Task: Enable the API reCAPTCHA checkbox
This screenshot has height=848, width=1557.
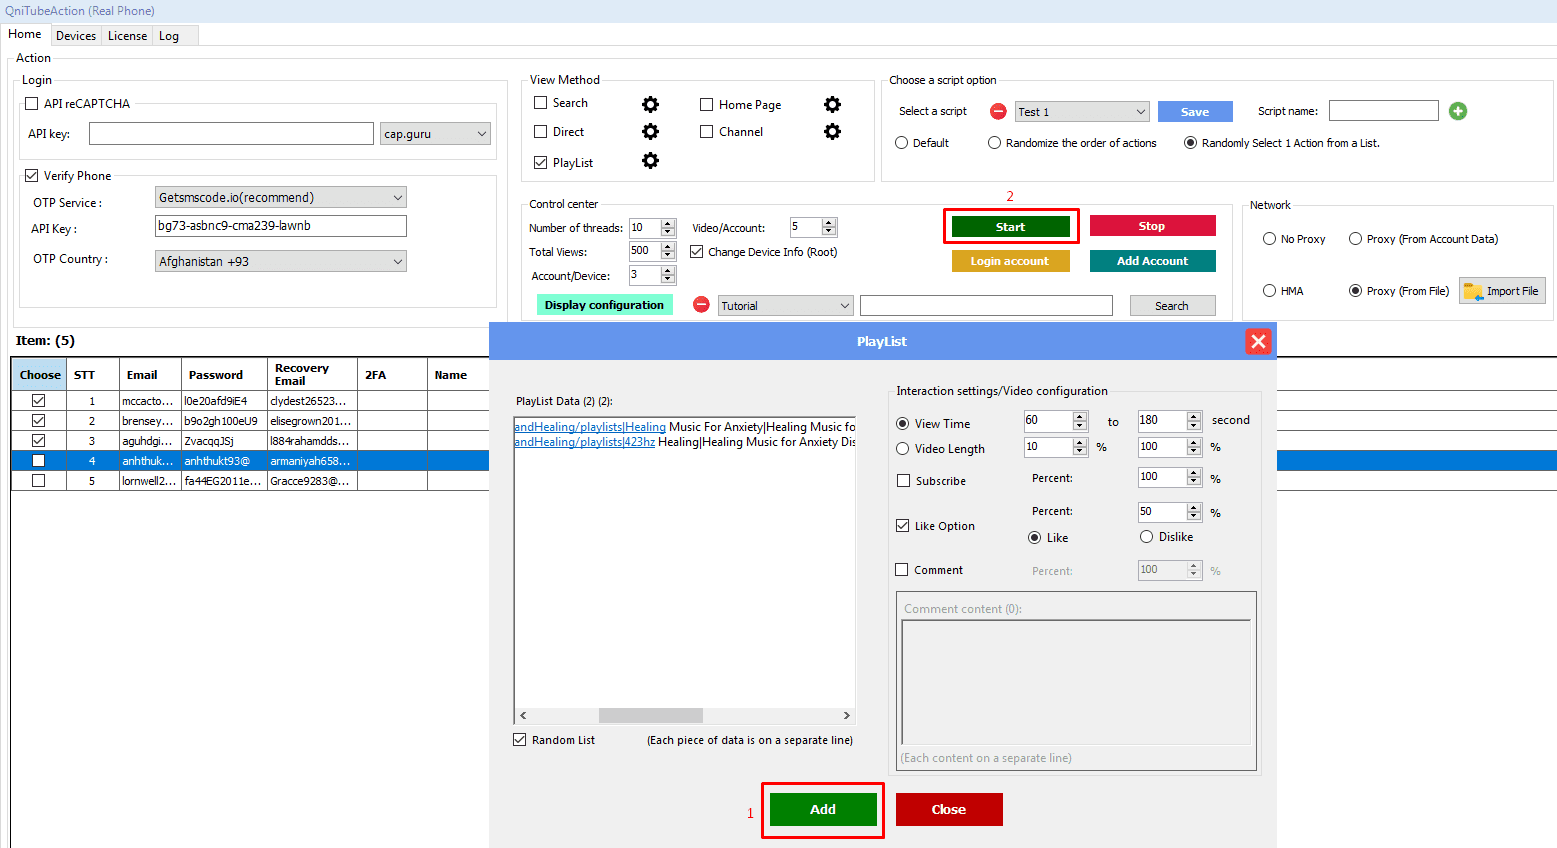Action: [32, 104]
